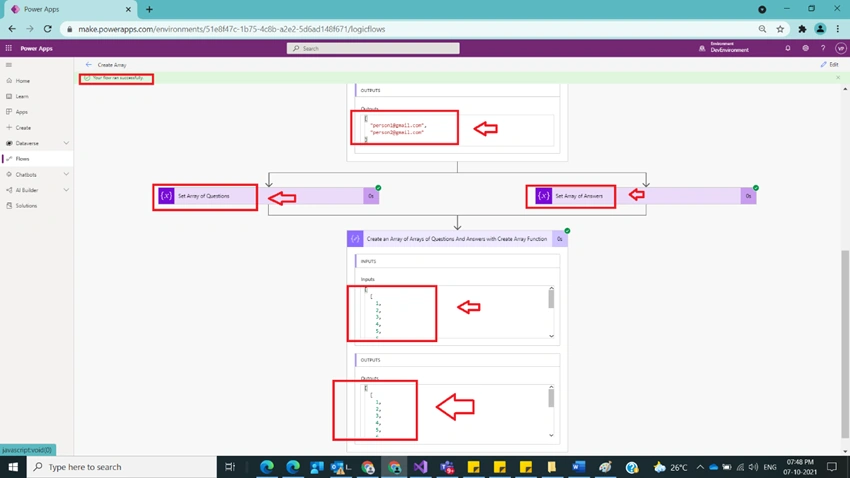The width and height of the screenshot is (850, 478).
Task: Click the Windows taskbar search box
Action: coord(121,467)
